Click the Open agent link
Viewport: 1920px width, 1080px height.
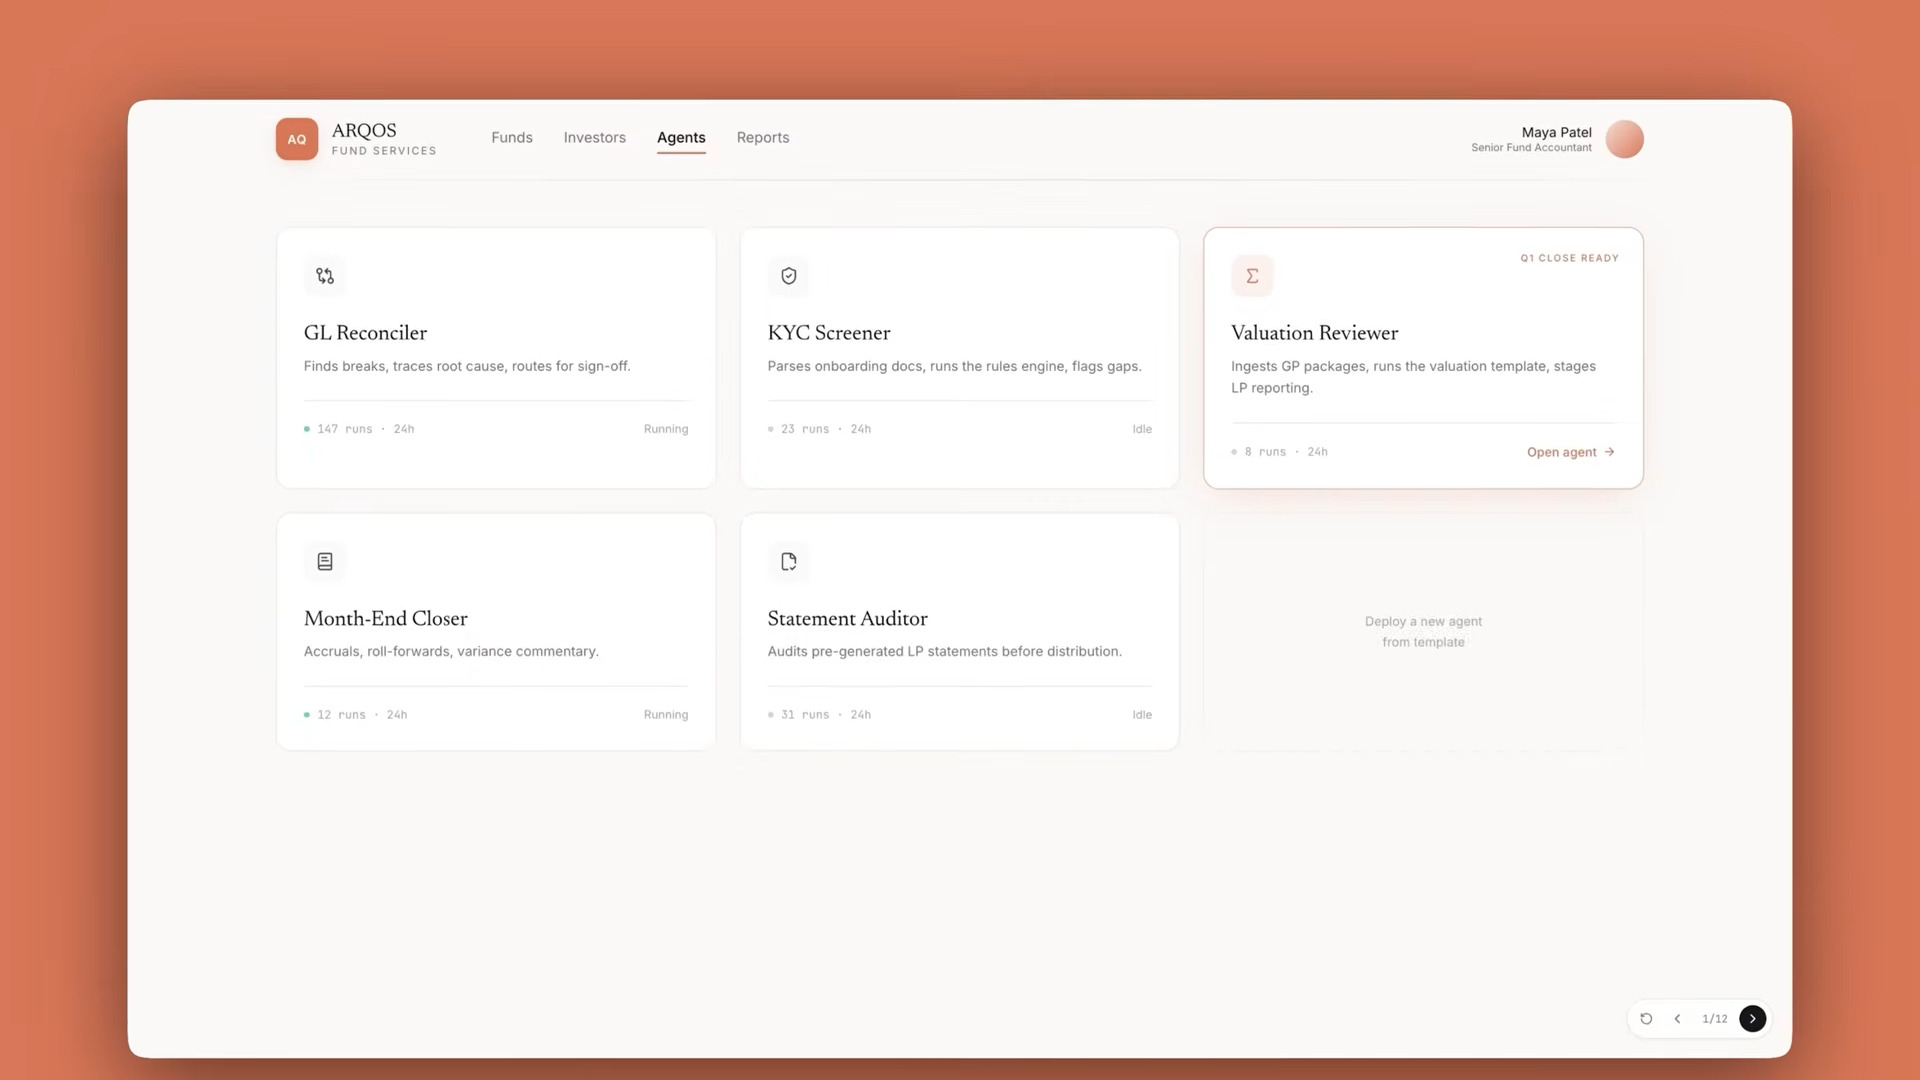[1571, 452]
